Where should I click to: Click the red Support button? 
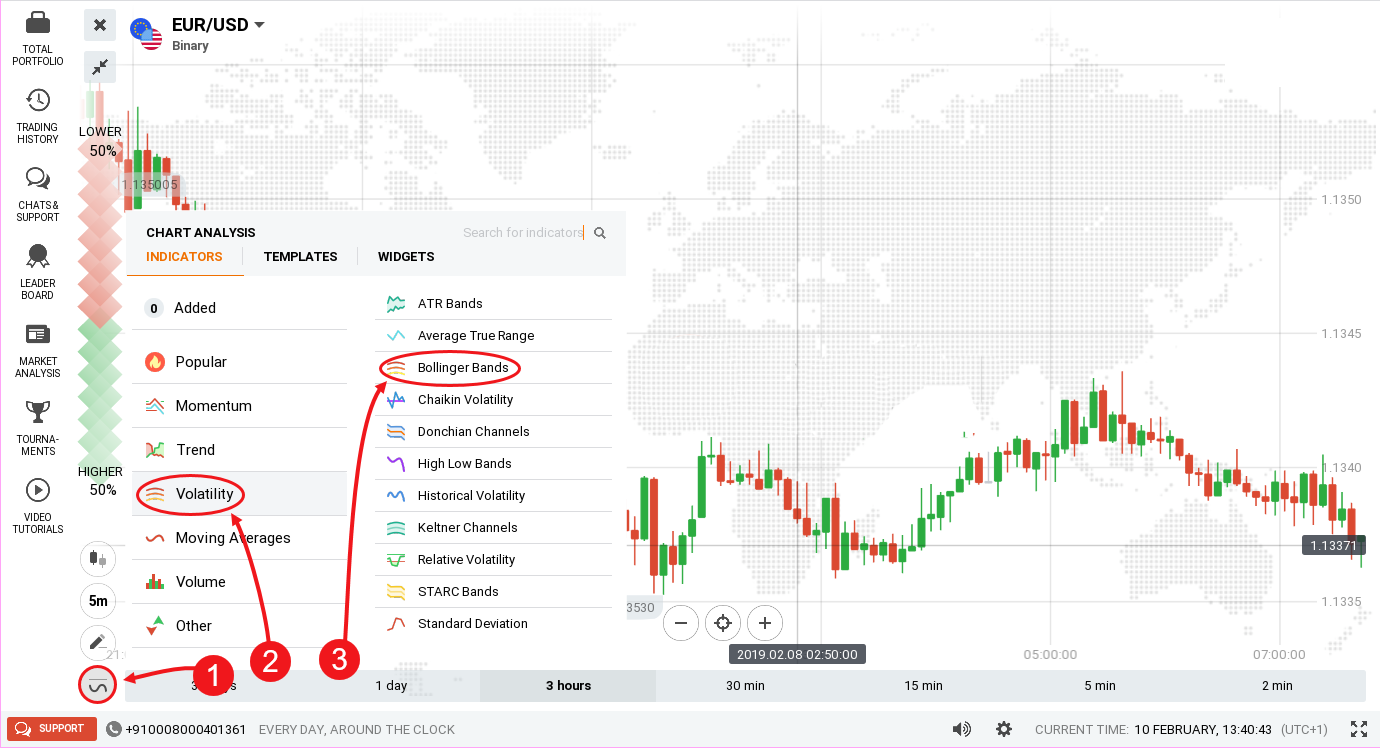(52, 729)
